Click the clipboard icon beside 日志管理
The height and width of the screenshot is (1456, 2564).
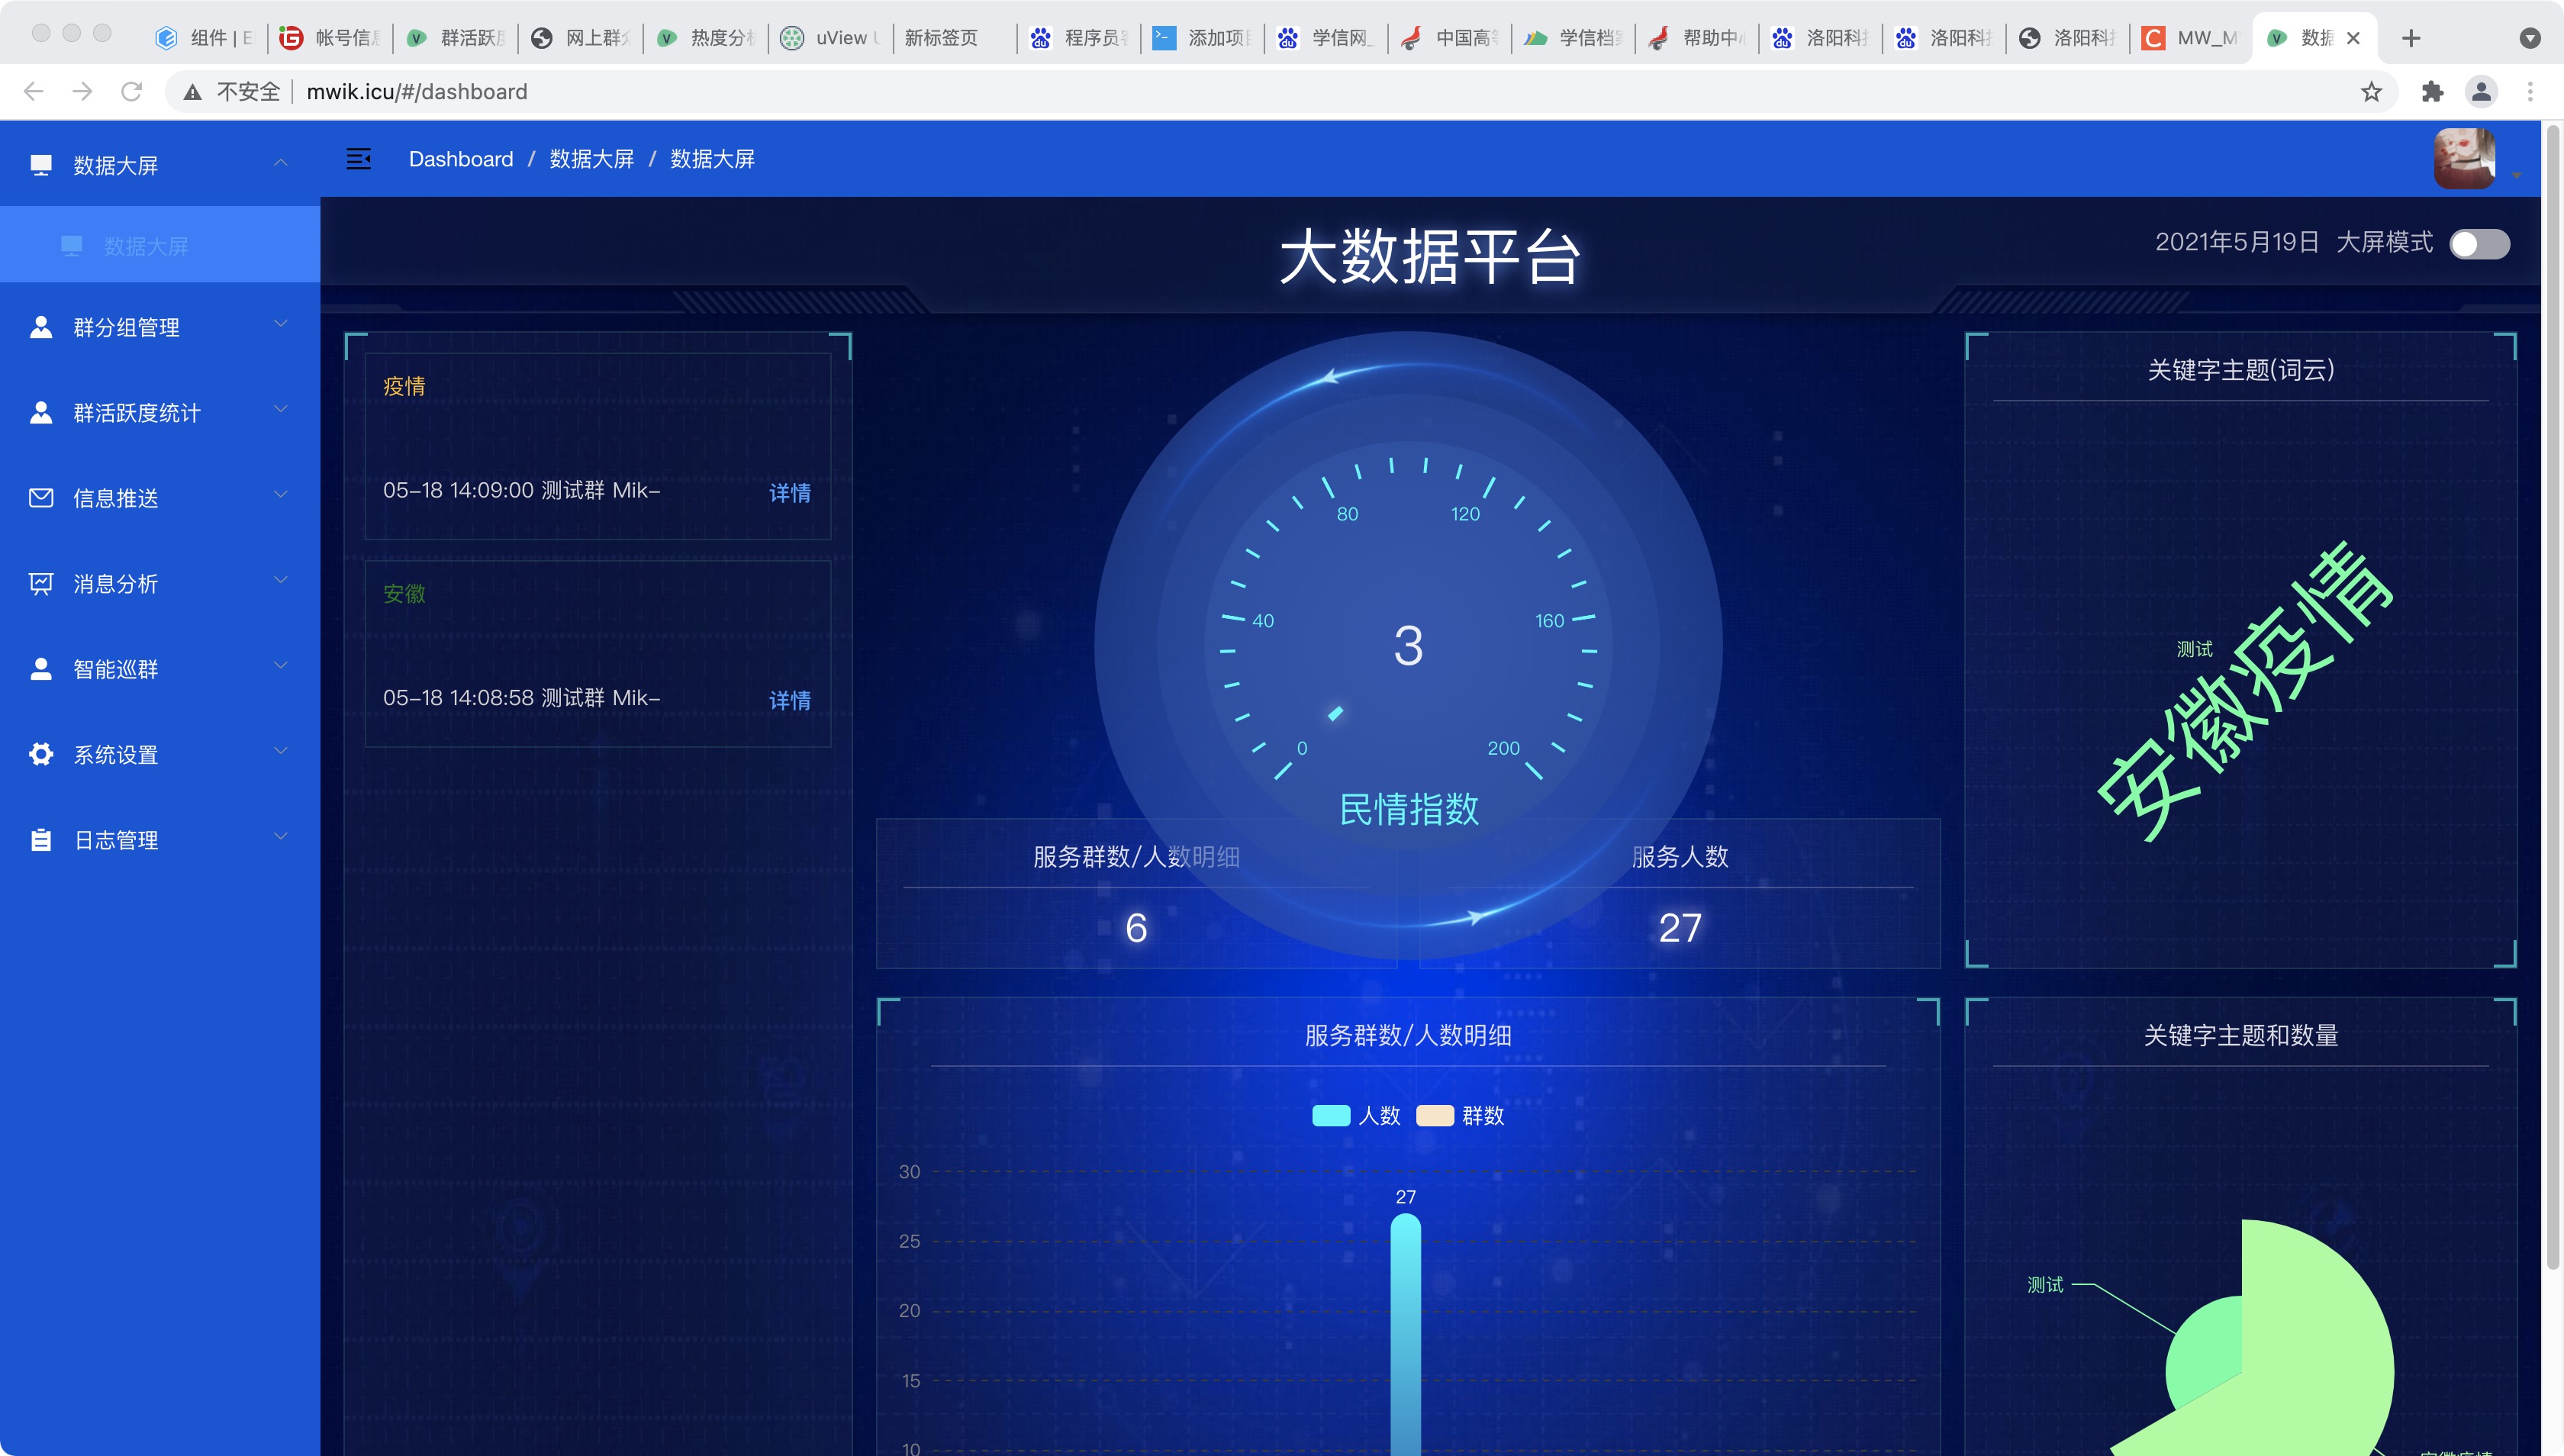41,840
